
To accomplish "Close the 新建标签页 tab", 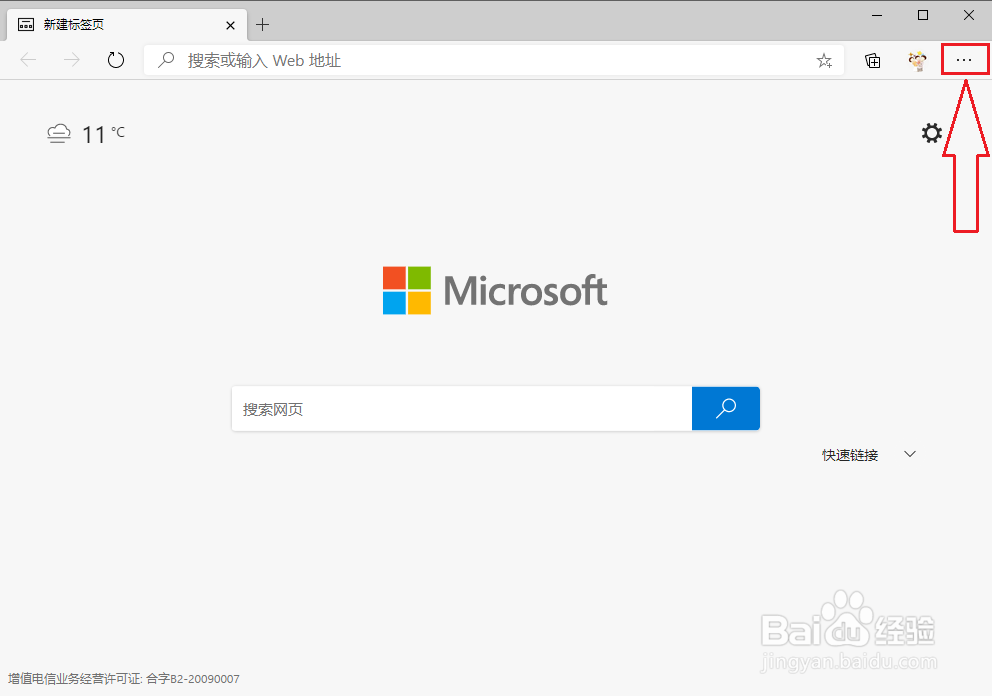I will 230,25.
